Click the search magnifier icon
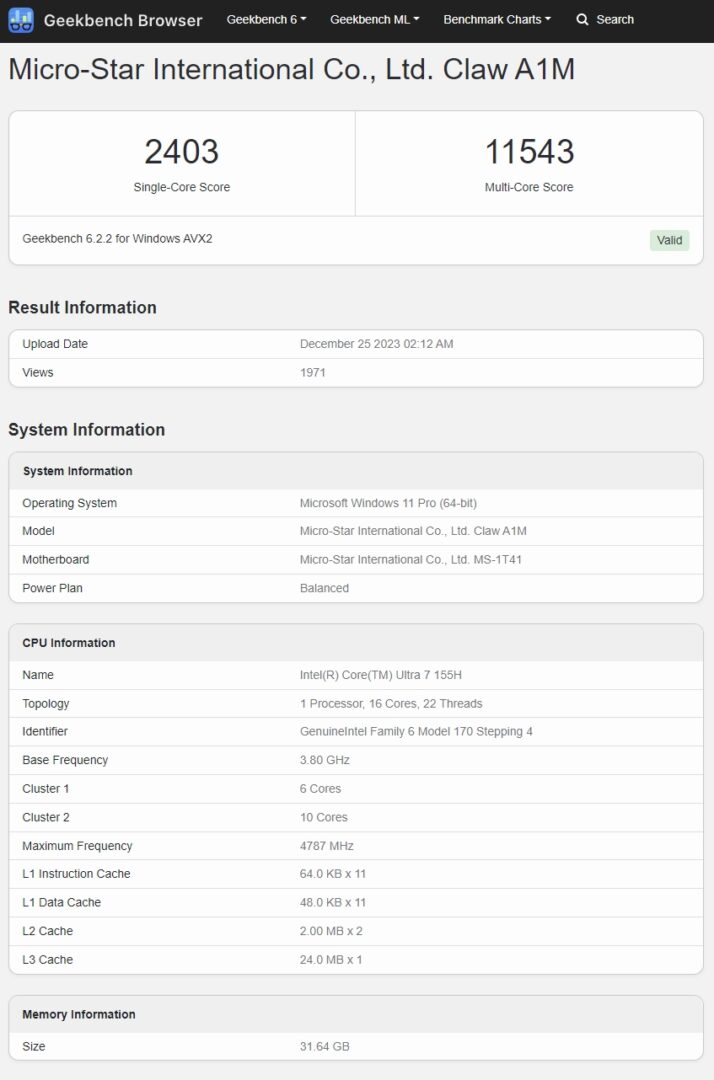 582,20
